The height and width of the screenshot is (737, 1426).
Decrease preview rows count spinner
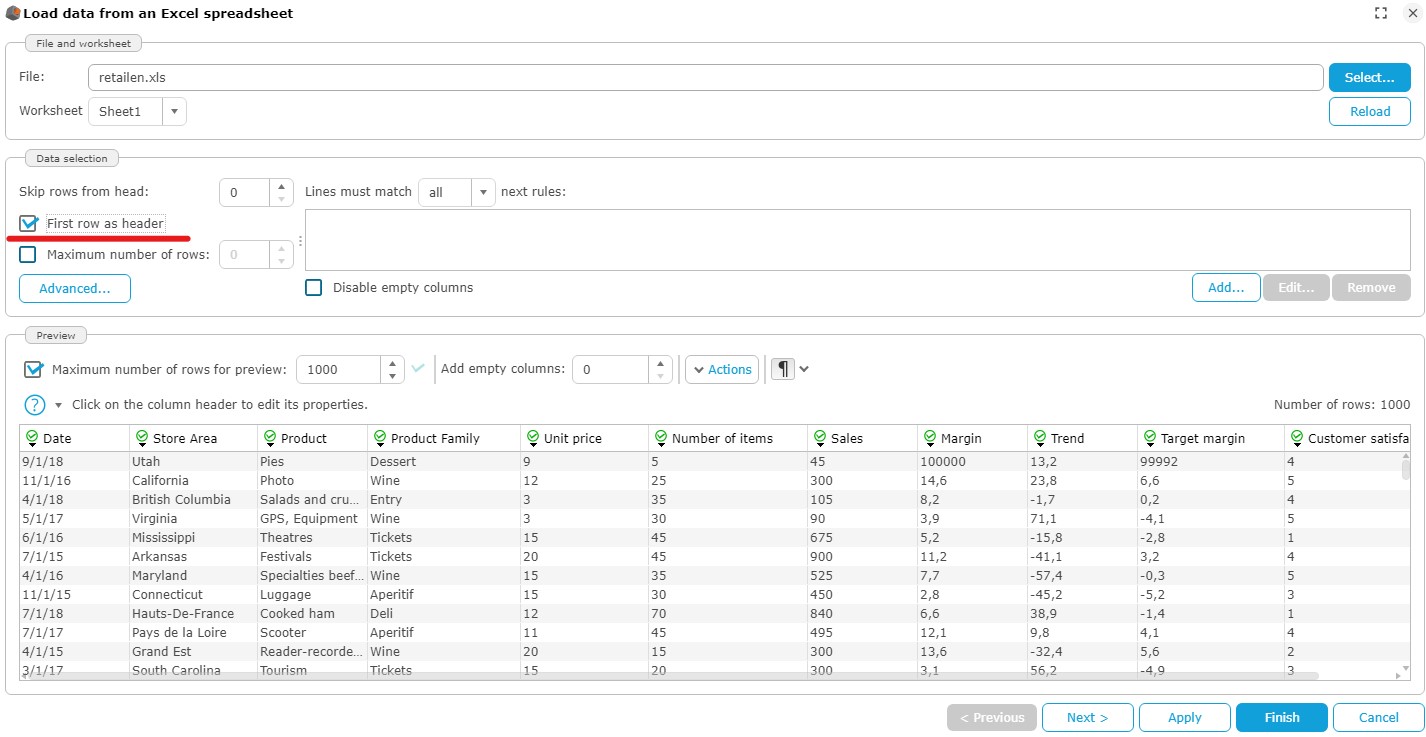coord(393,376)
